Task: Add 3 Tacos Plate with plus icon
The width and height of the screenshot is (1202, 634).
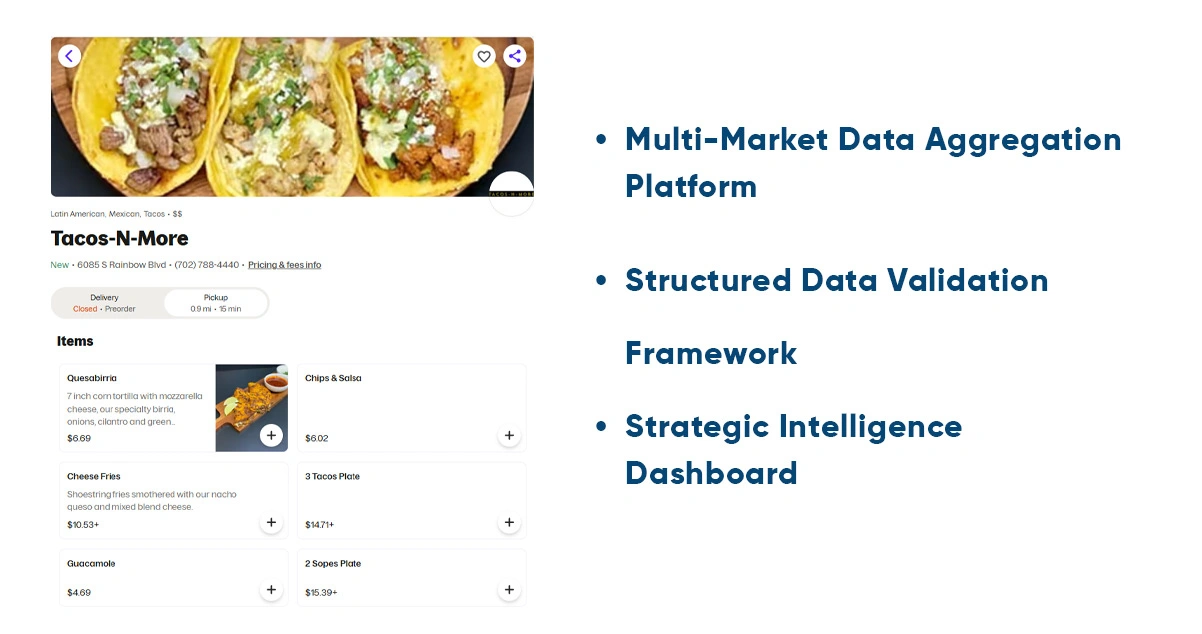Action: pos(509,522)
